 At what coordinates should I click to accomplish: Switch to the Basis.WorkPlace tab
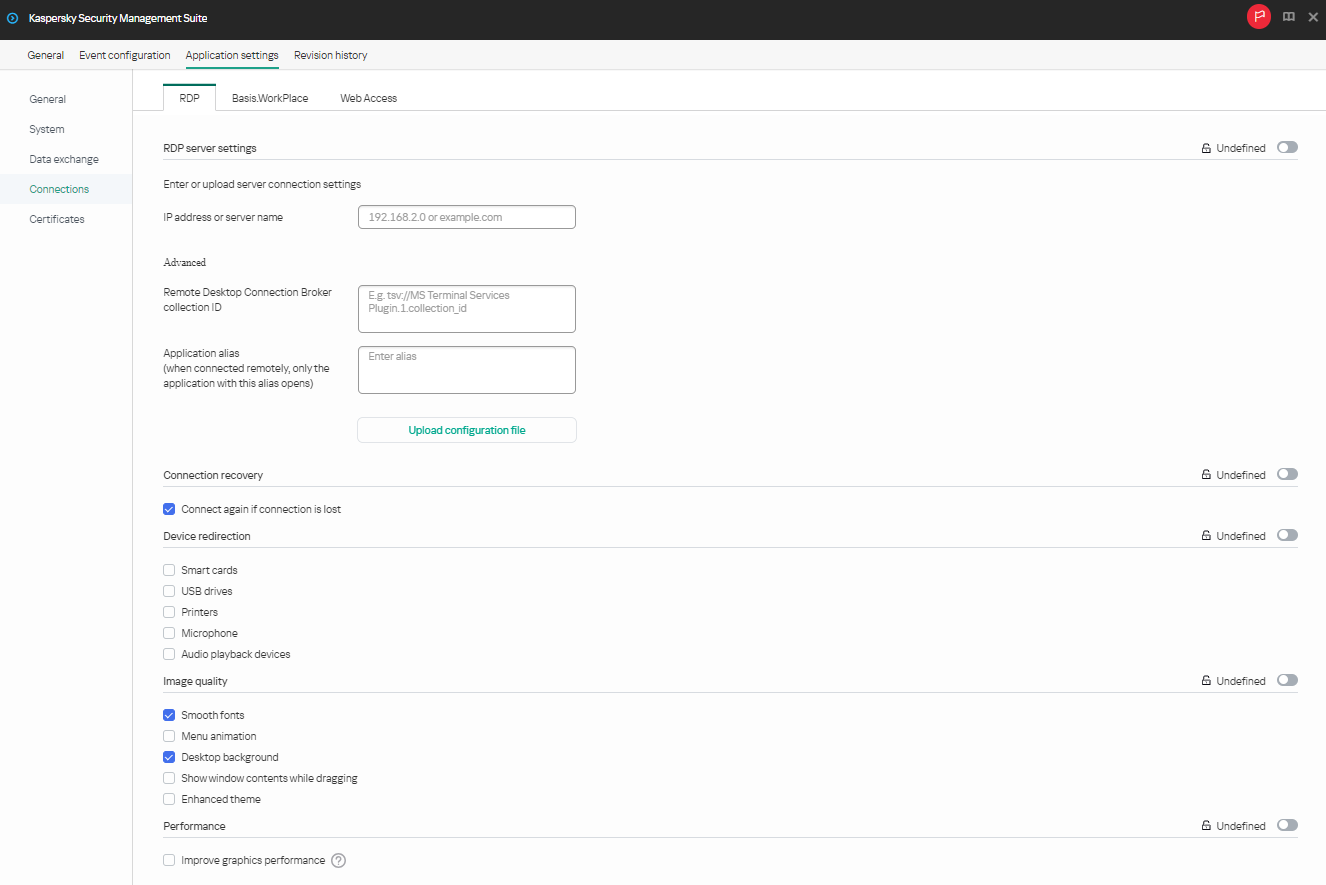270,98
